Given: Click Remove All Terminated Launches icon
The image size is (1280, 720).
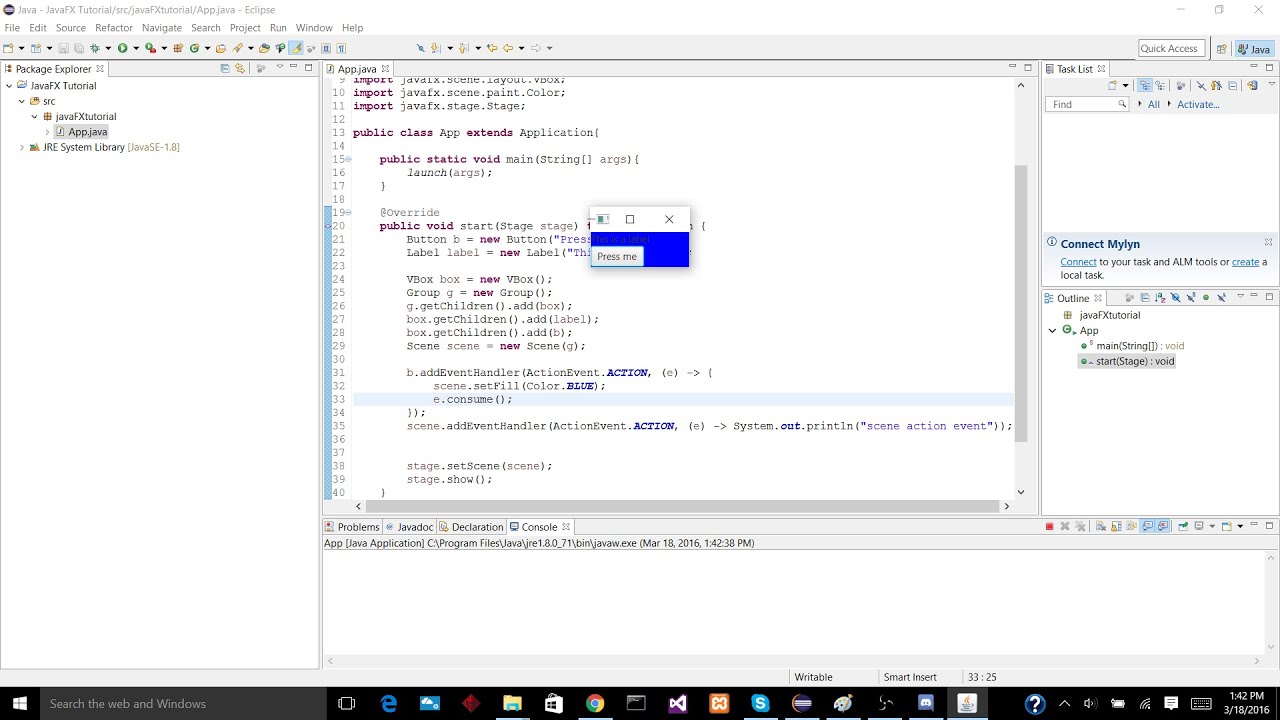Looking at the screenshot, I should pos(1080,526).
